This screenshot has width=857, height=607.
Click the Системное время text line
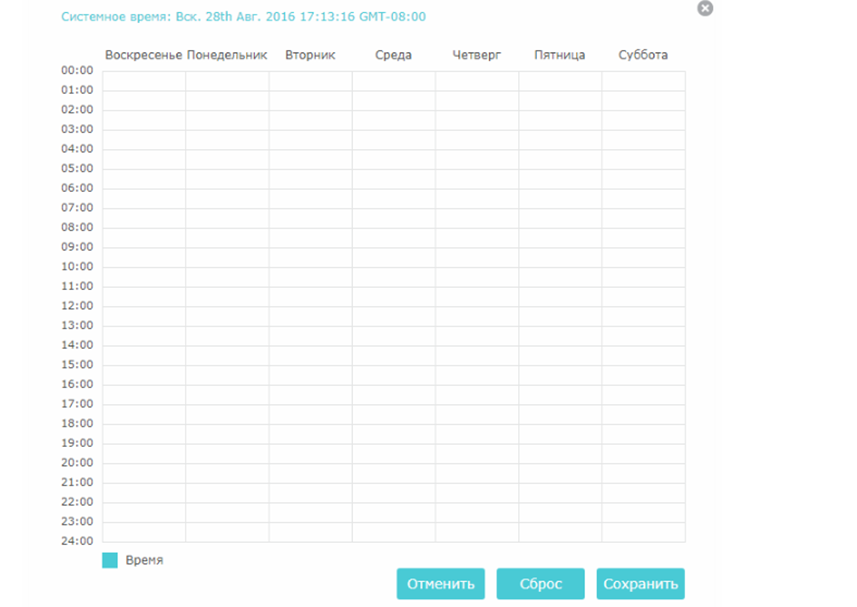(x=243, y=16)
